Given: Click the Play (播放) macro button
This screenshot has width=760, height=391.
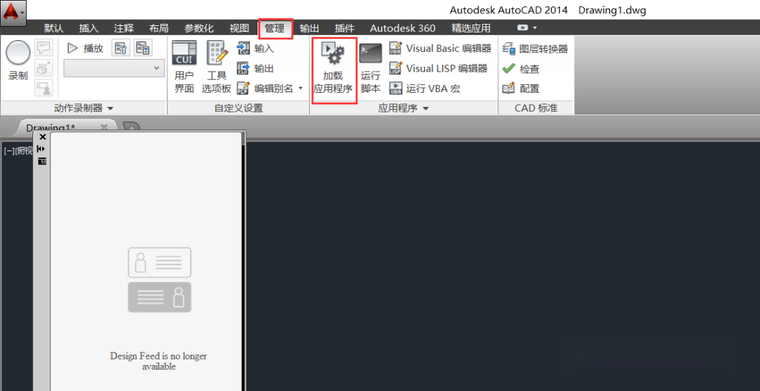Looking at the screenshot, I should click(x=85, y=48).
